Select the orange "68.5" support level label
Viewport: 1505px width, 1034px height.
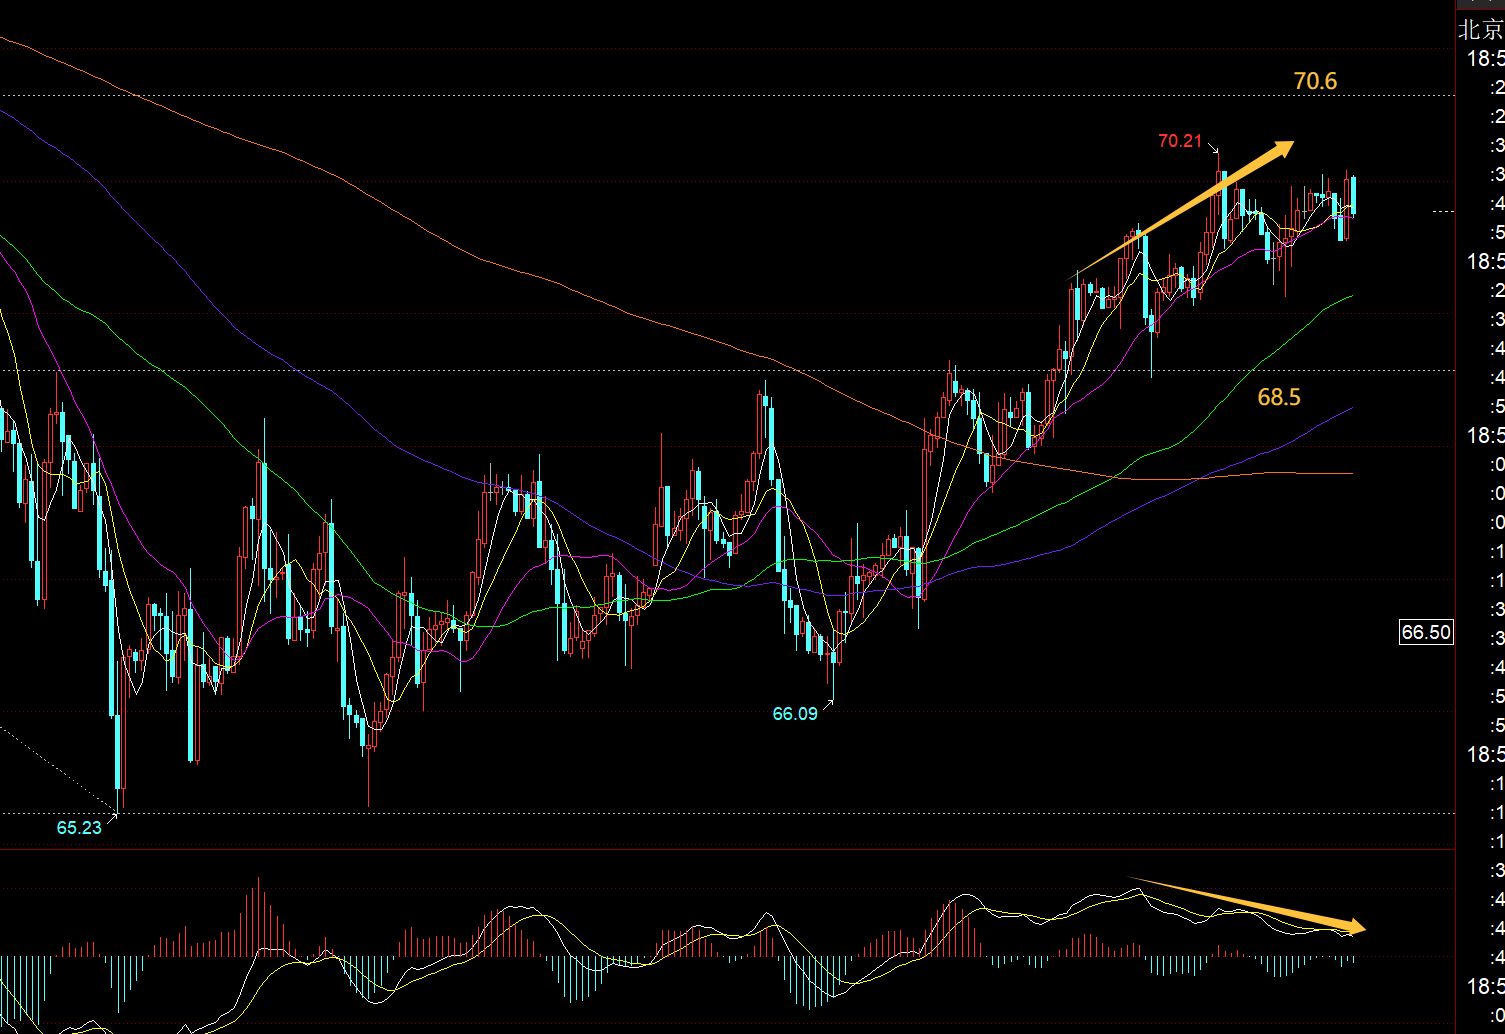(1278, 397)
